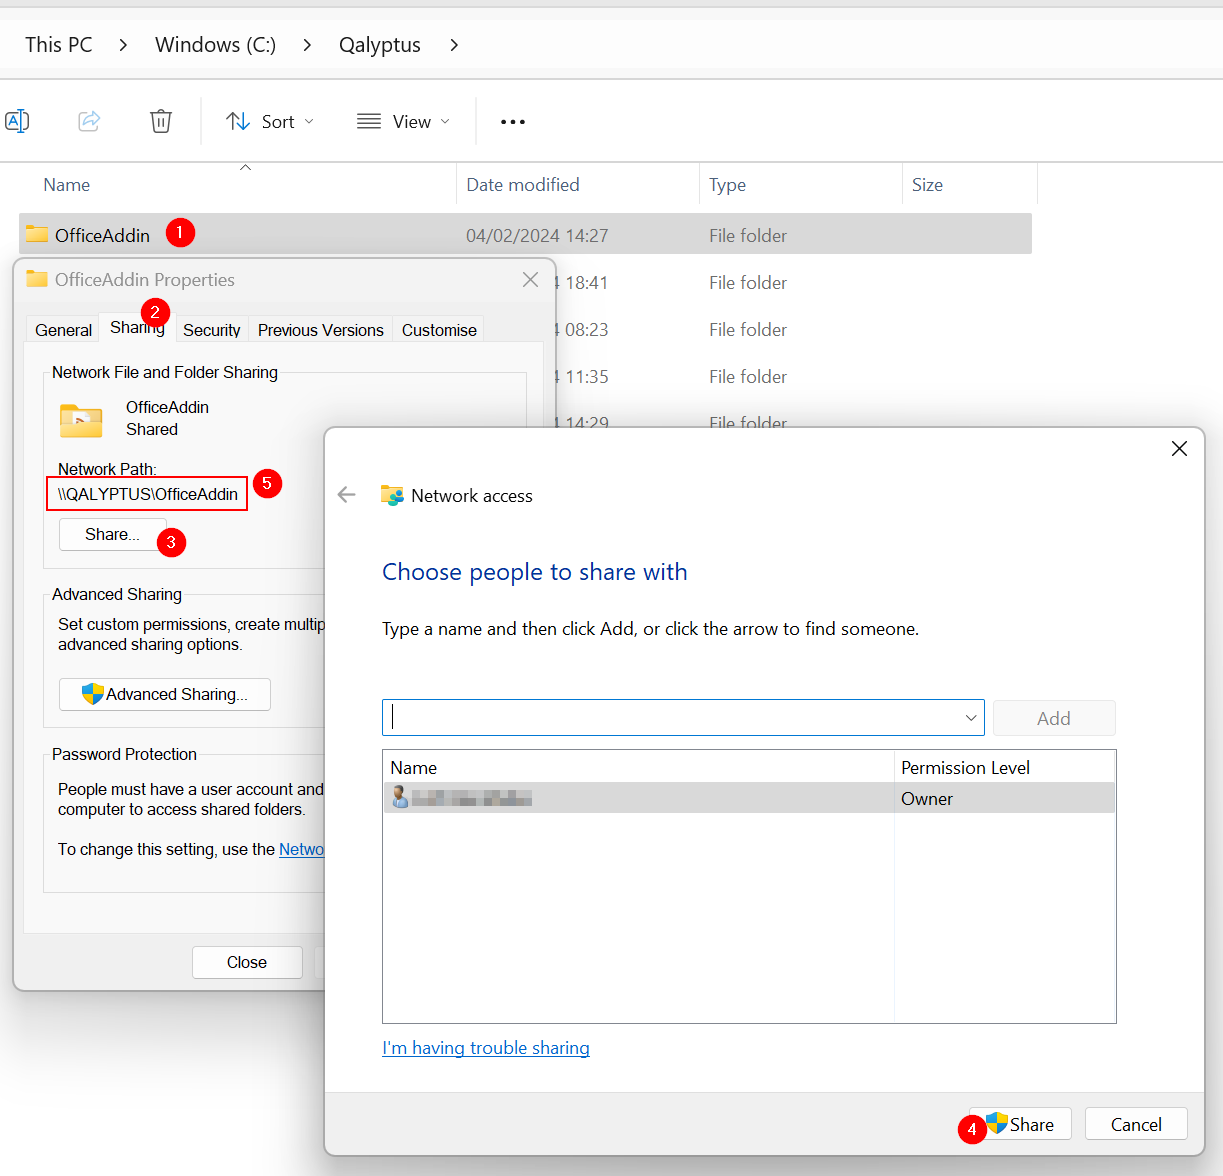Click the Network access icon beside the dialog title

pyautogui.click(x=392, y=494)
